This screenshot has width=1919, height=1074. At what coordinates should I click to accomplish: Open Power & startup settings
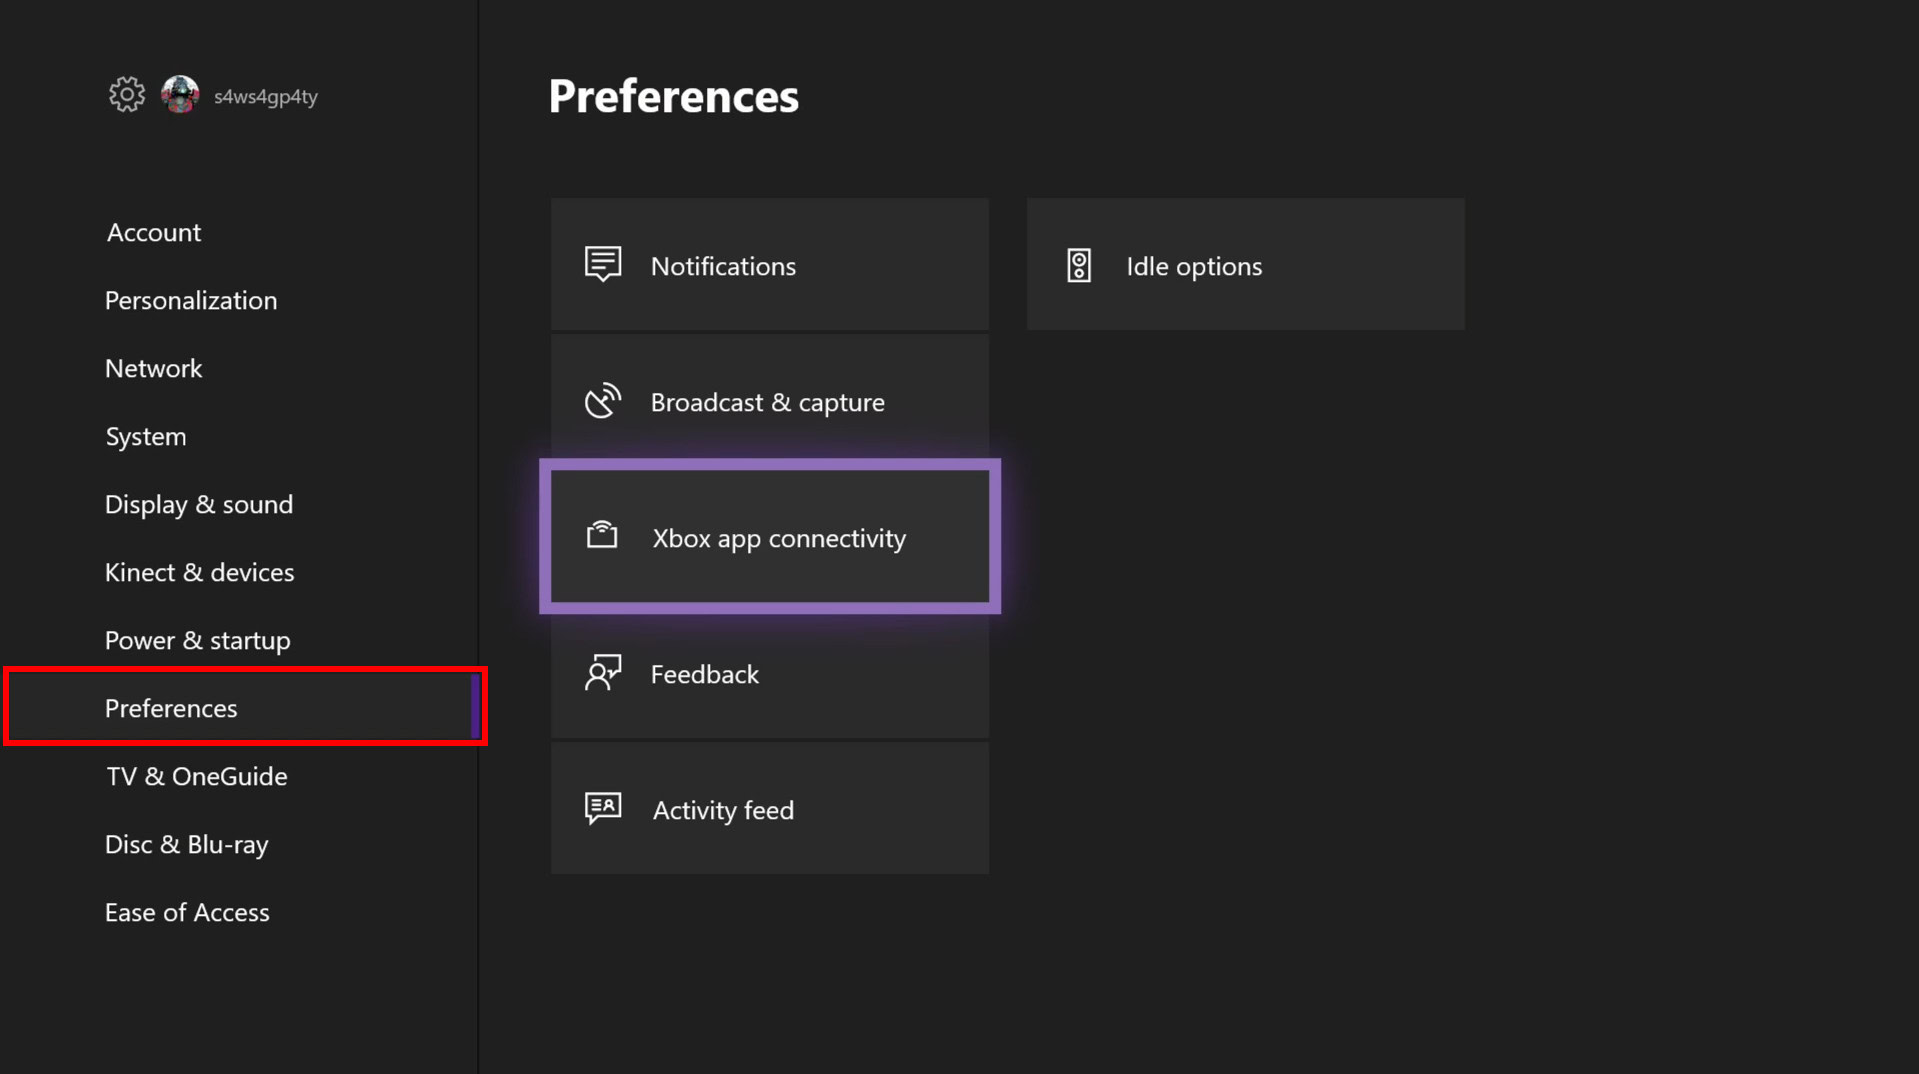[x=198, y=640]
